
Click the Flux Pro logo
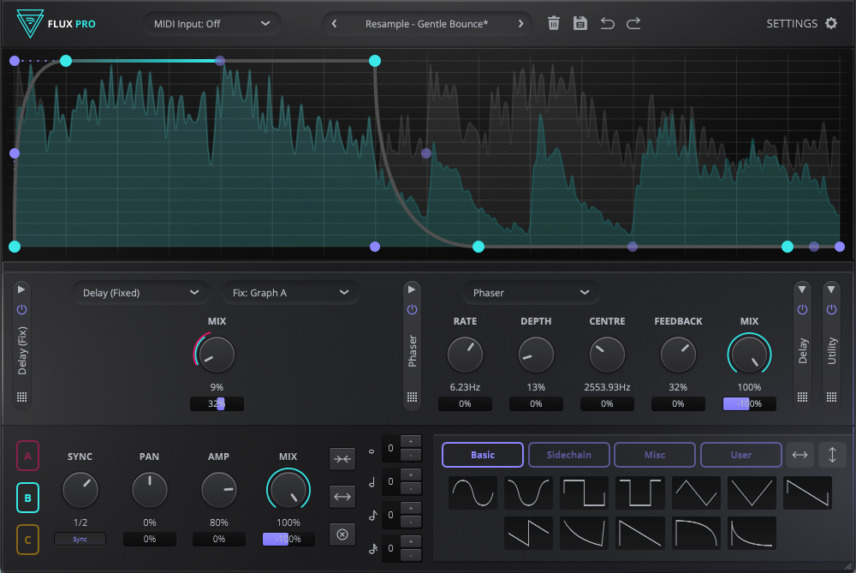[29, 24]
